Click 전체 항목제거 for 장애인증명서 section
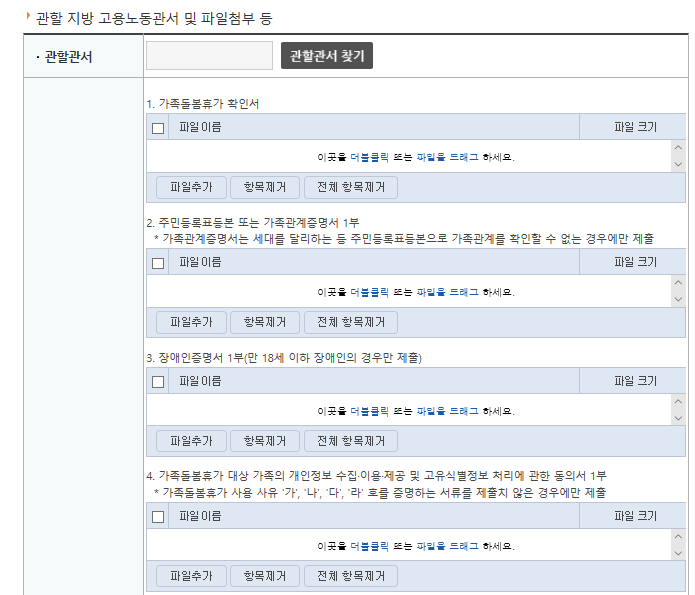 pyautogui.click(x=351, y=441)
